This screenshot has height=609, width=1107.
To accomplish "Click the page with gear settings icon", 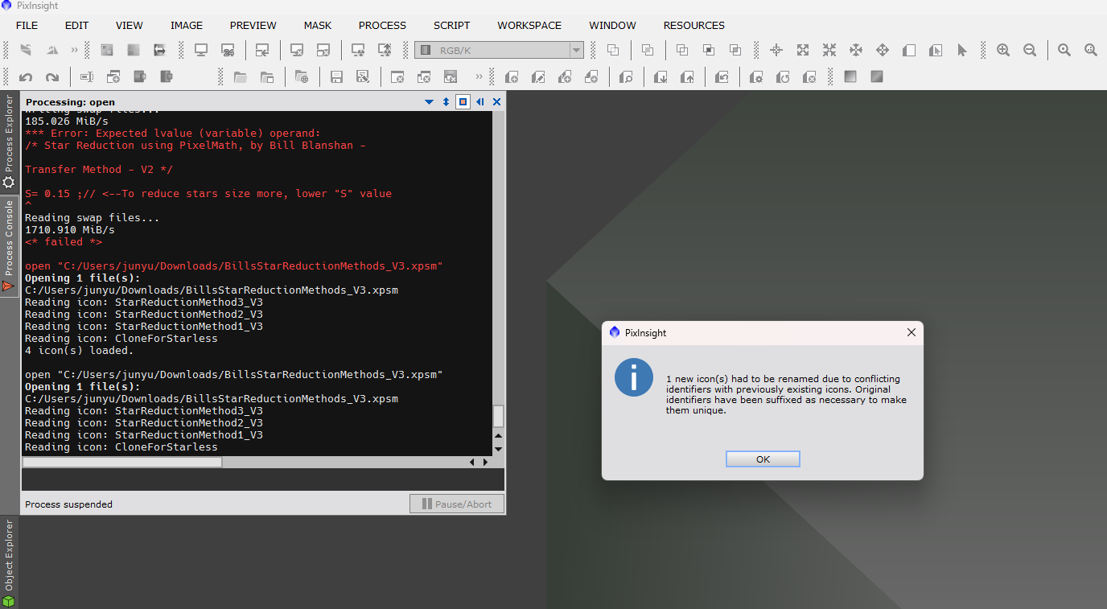I will (x=756, y=77).
